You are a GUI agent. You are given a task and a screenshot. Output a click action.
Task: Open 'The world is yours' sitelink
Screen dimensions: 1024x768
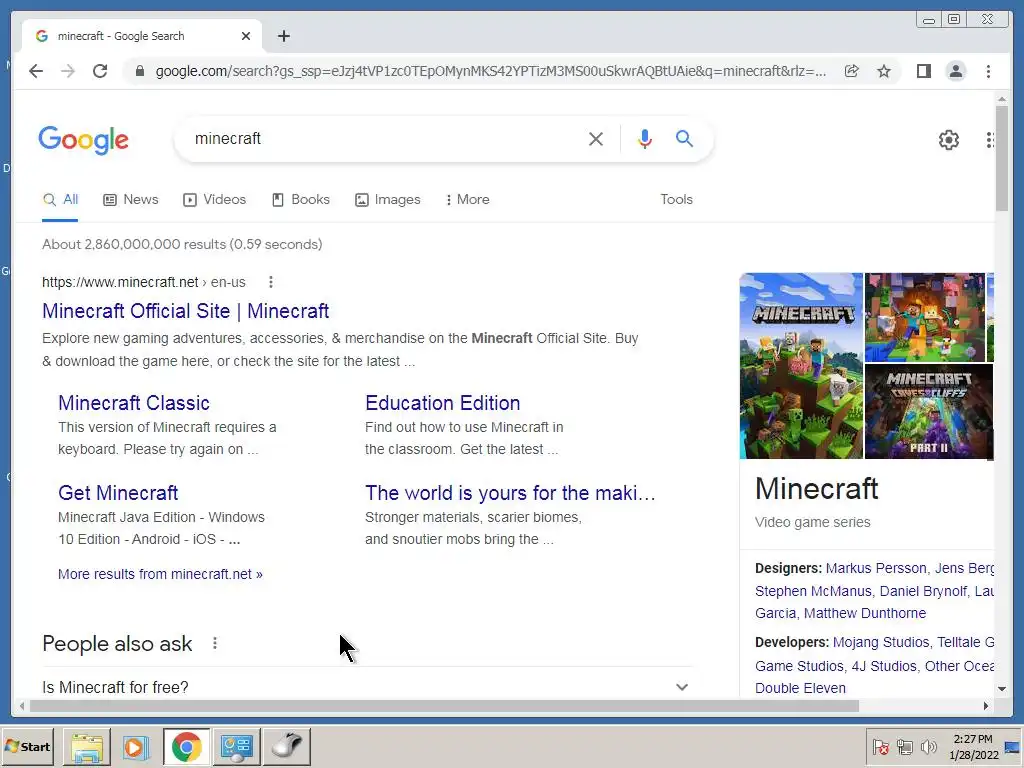[510, 493]
